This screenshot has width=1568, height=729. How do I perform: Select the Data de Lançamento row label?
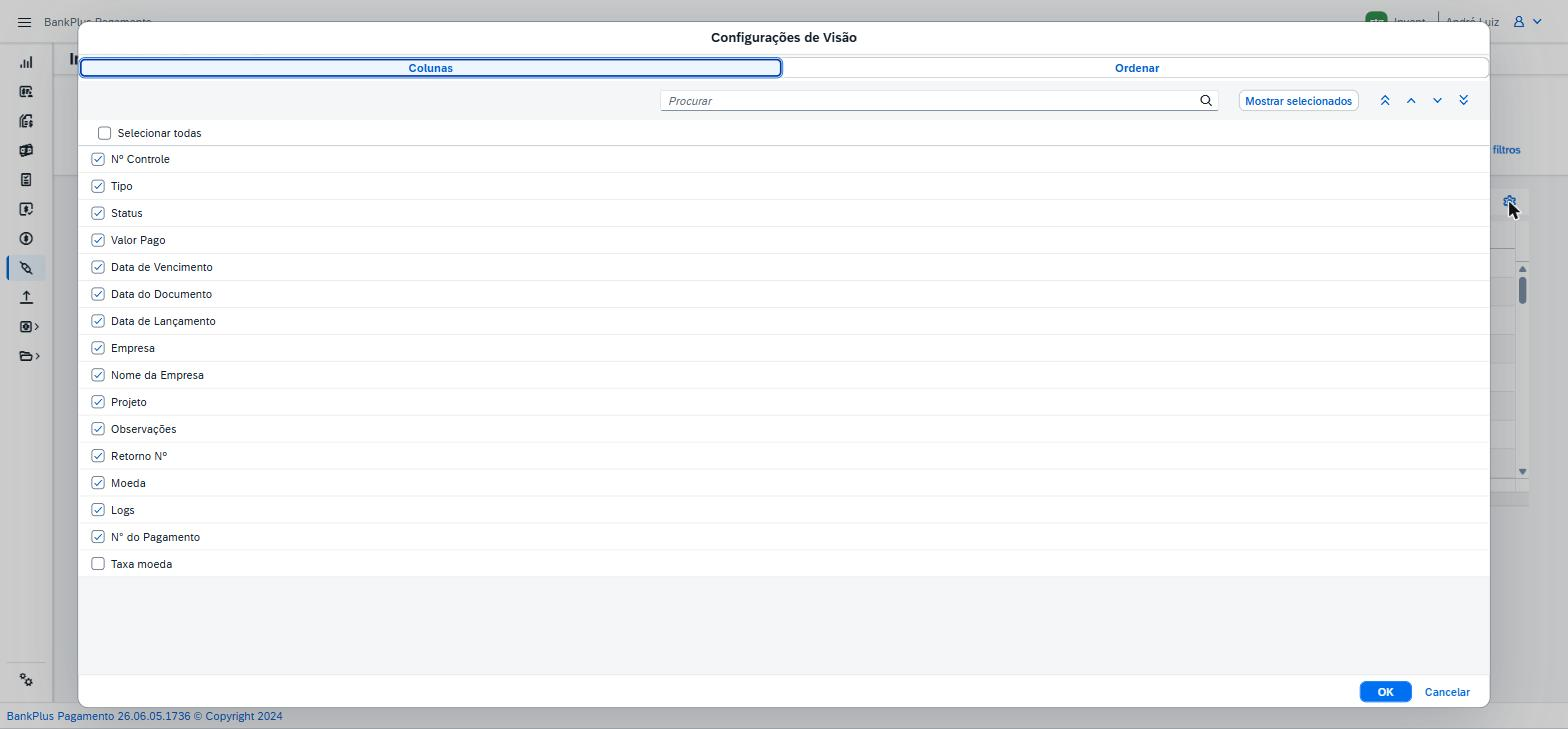(163, 321)
